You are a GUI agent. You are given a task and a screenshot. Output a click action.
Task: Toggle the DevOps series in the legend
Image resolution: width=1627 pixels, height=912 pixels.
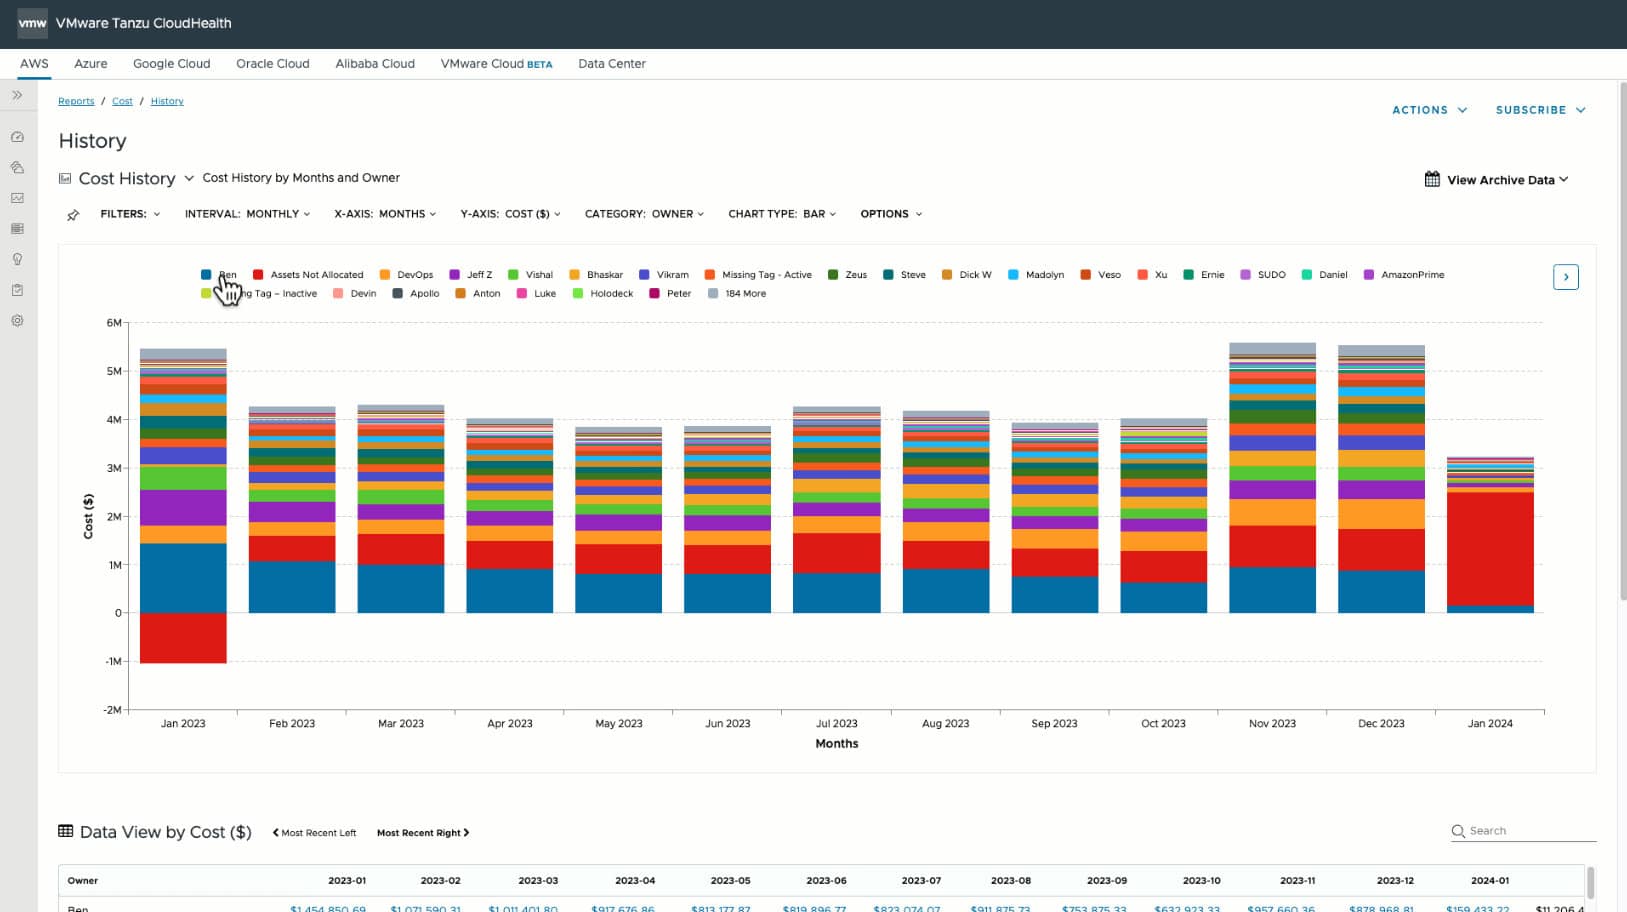pos(406,275)
